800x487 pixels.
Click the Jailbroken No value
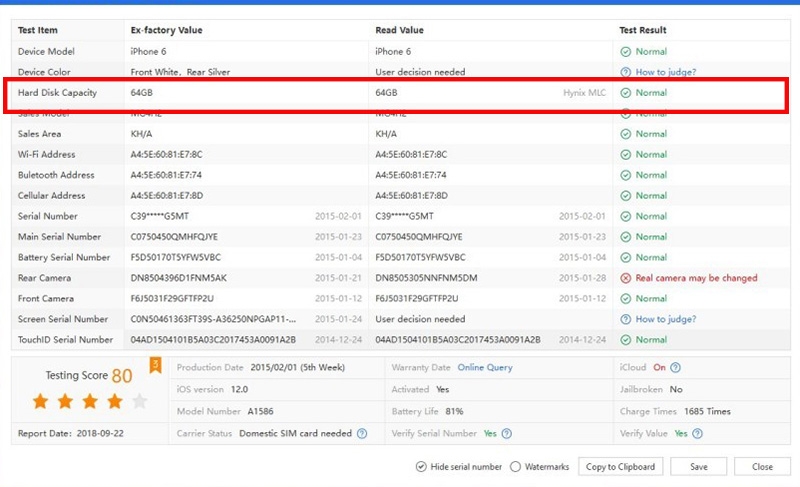[676, 390]
